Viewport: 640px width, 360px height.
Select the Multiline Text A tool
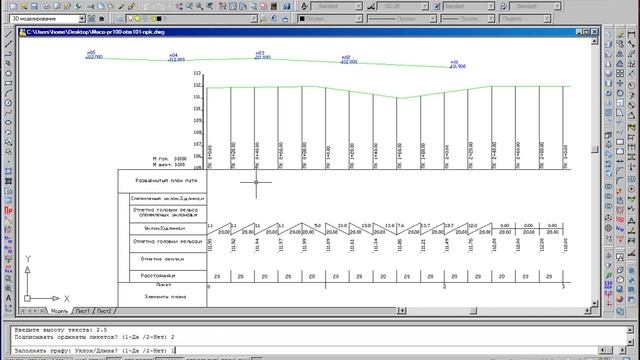pos(8,298)
